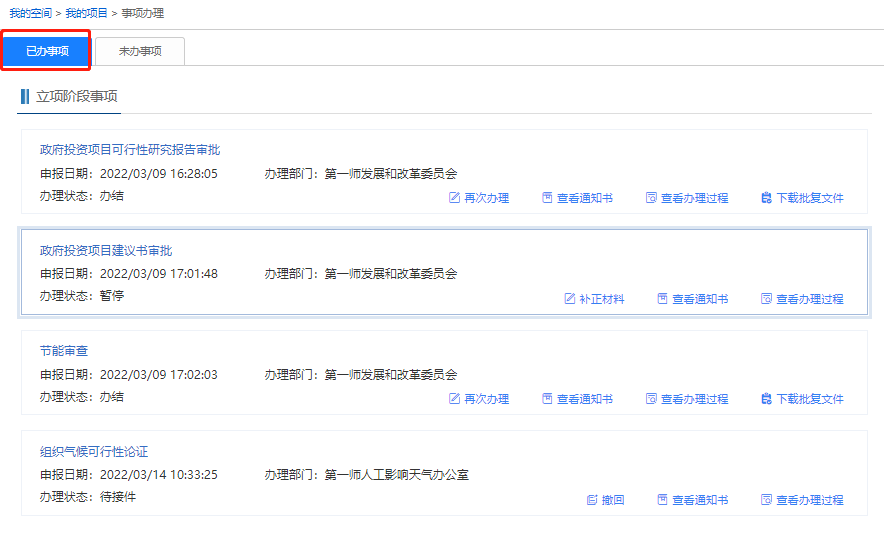
Task: Click 查看通知书 icon for 组织气候可行性论证
Action: click(662, 500)
